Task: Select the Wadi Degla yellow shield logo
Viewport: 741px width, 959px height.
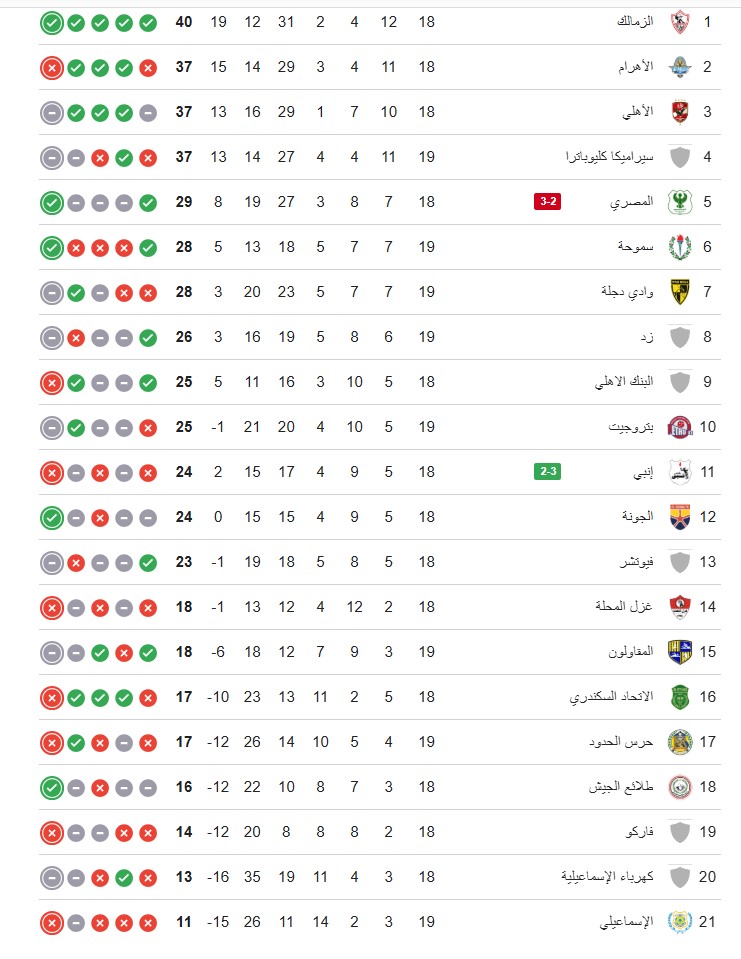Action: (x=680, y=292)
